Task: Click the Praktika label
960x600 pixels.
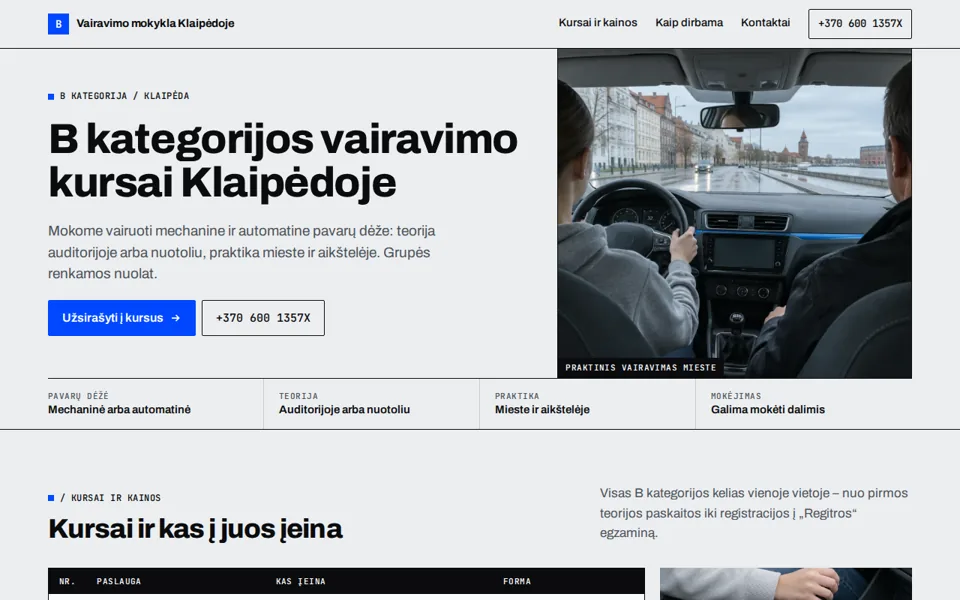Action: coord(517,396)
